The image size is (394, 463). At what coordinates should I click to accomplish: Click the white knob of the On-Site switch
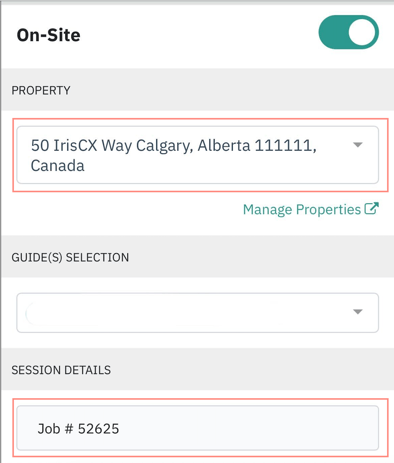click(x=362, y=32)
